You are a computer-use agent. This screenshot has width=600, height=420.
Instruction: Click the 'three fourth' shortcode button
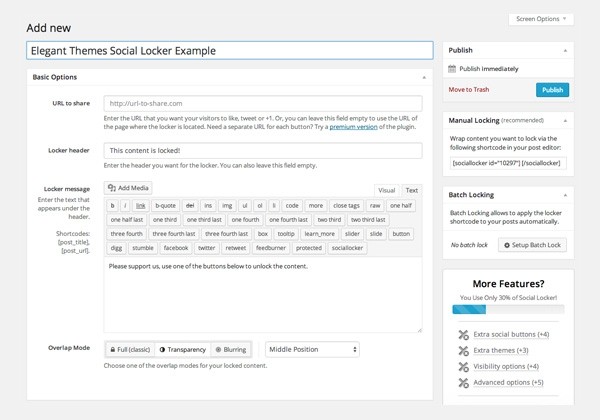(x=126, y=234)
